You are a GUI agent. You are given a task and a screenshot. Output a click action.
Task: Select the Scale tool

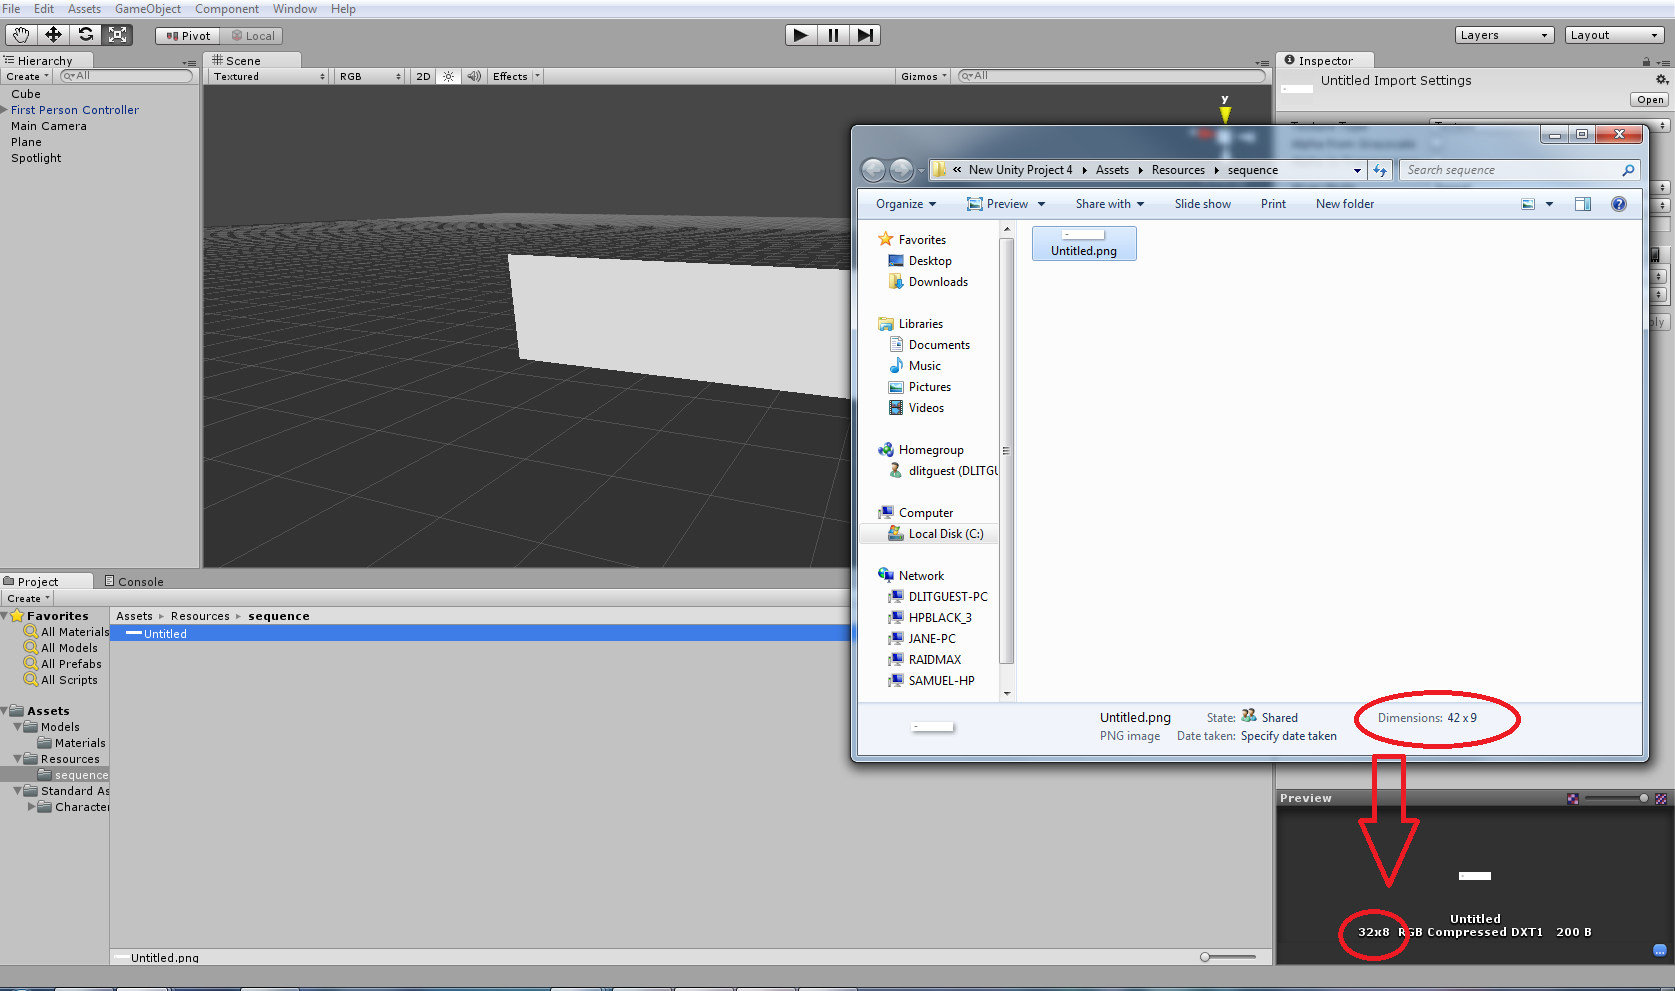117,35
